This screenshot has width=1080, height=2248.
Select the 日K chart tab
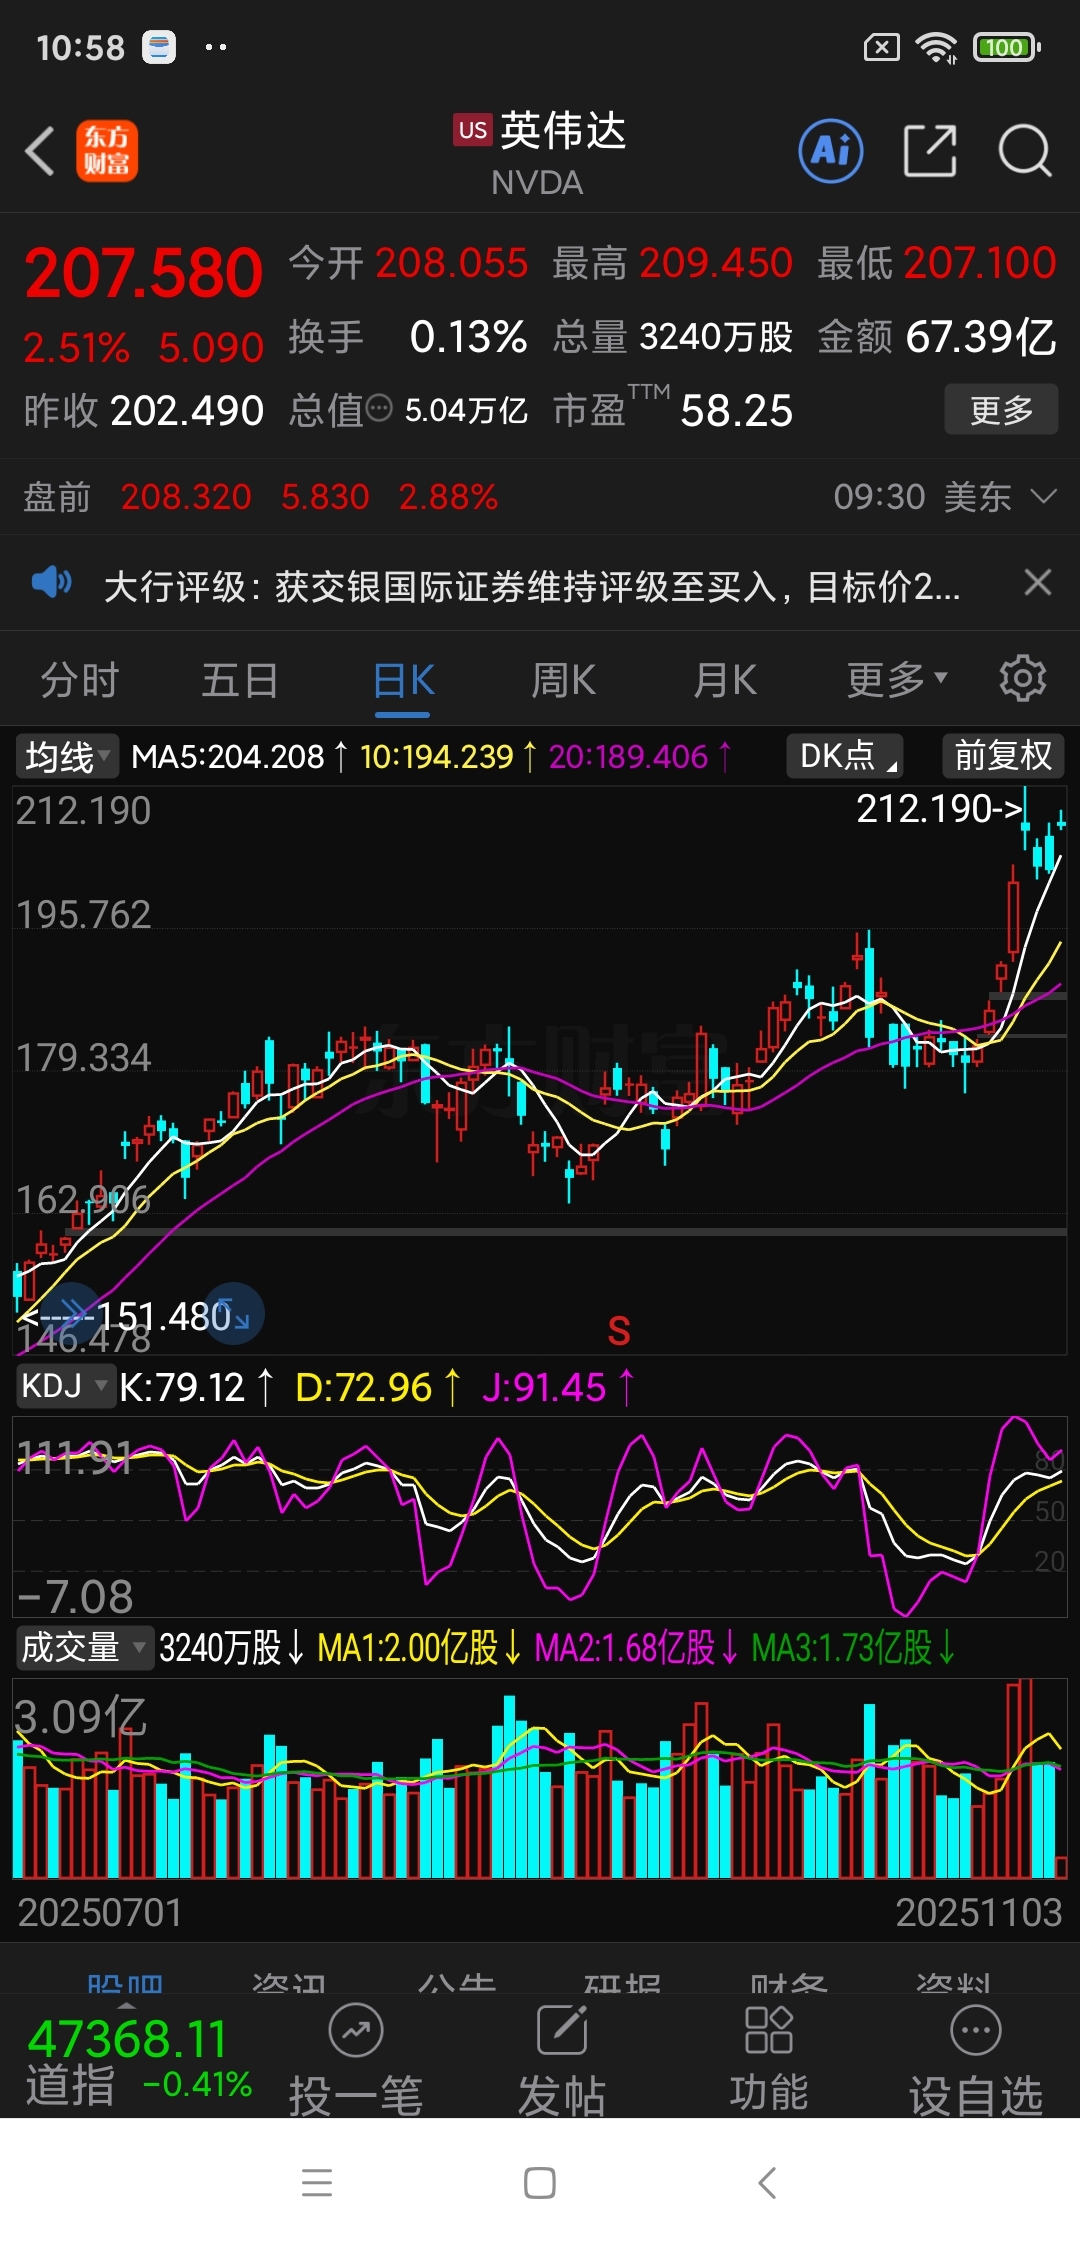coord(403,682)
